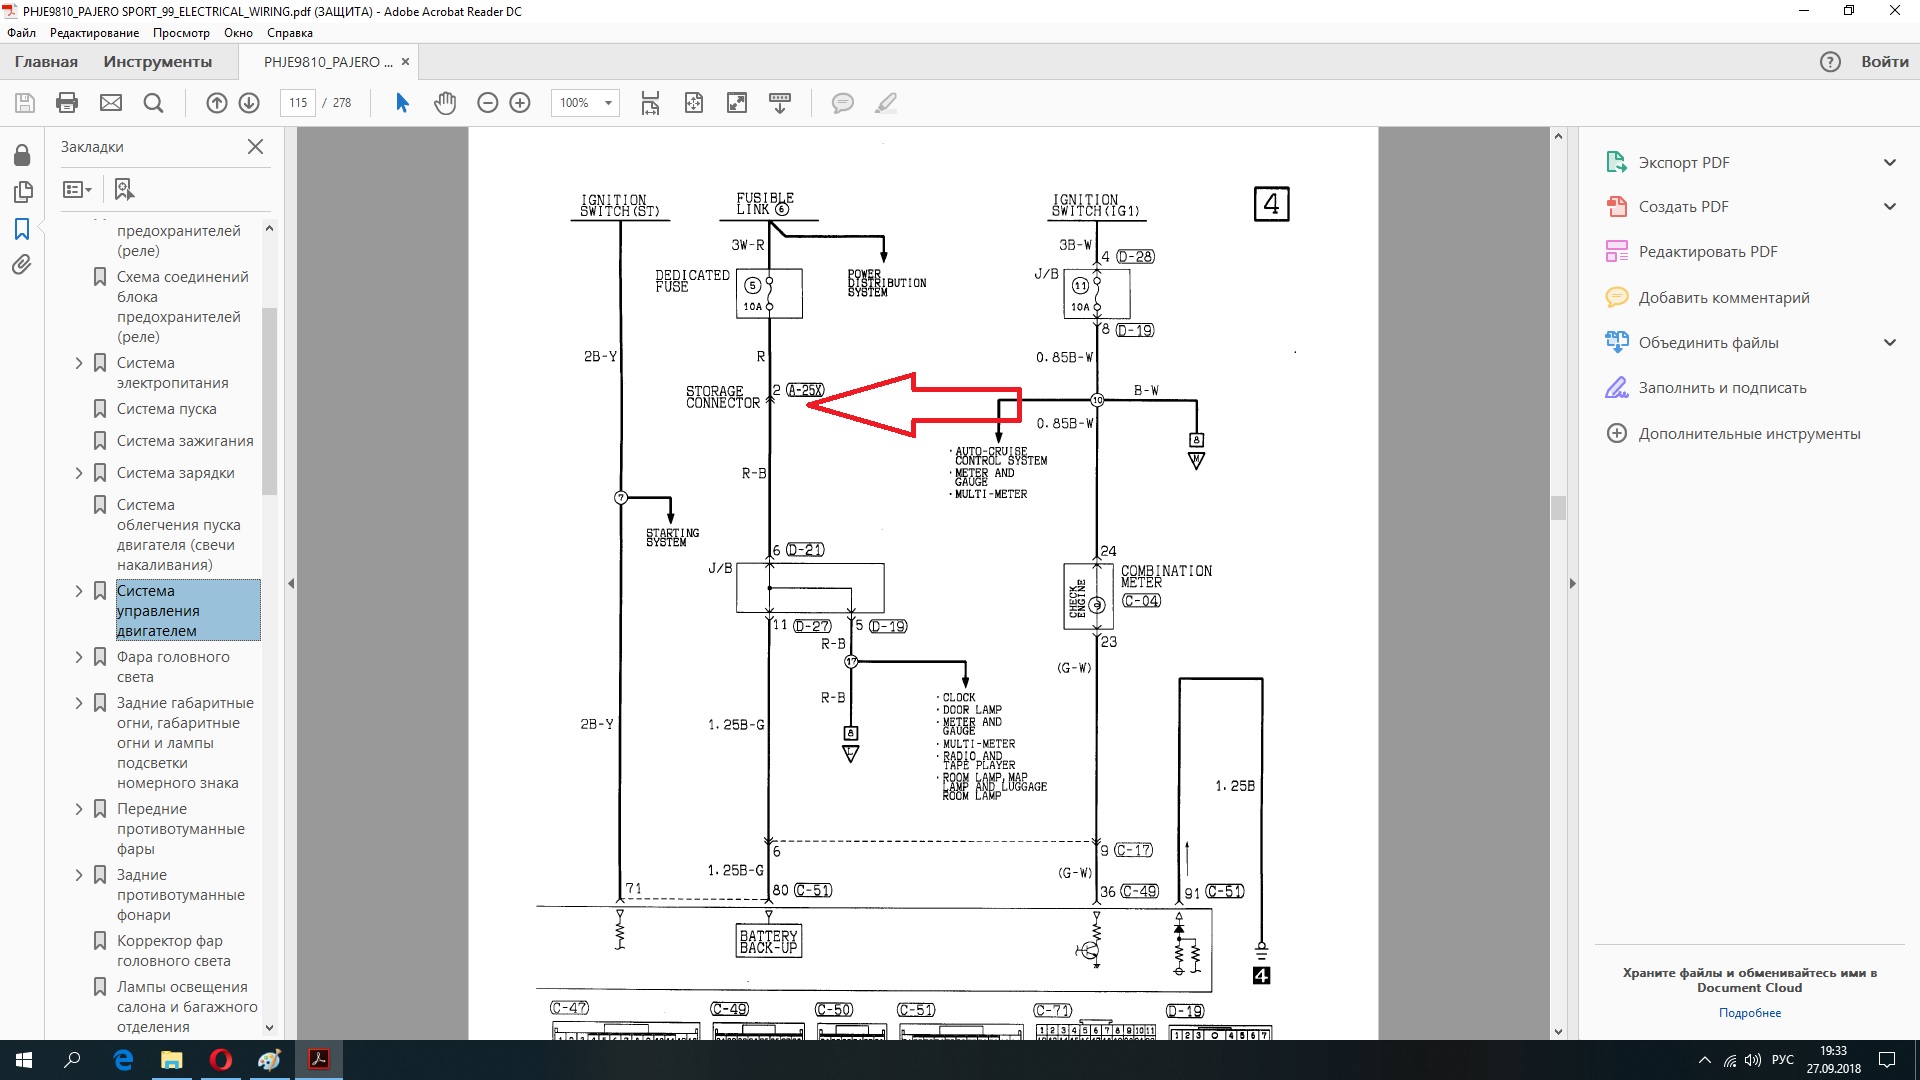1920x1080 pixels.
Task: Click the page number input field
Action: tap(298, 102)
